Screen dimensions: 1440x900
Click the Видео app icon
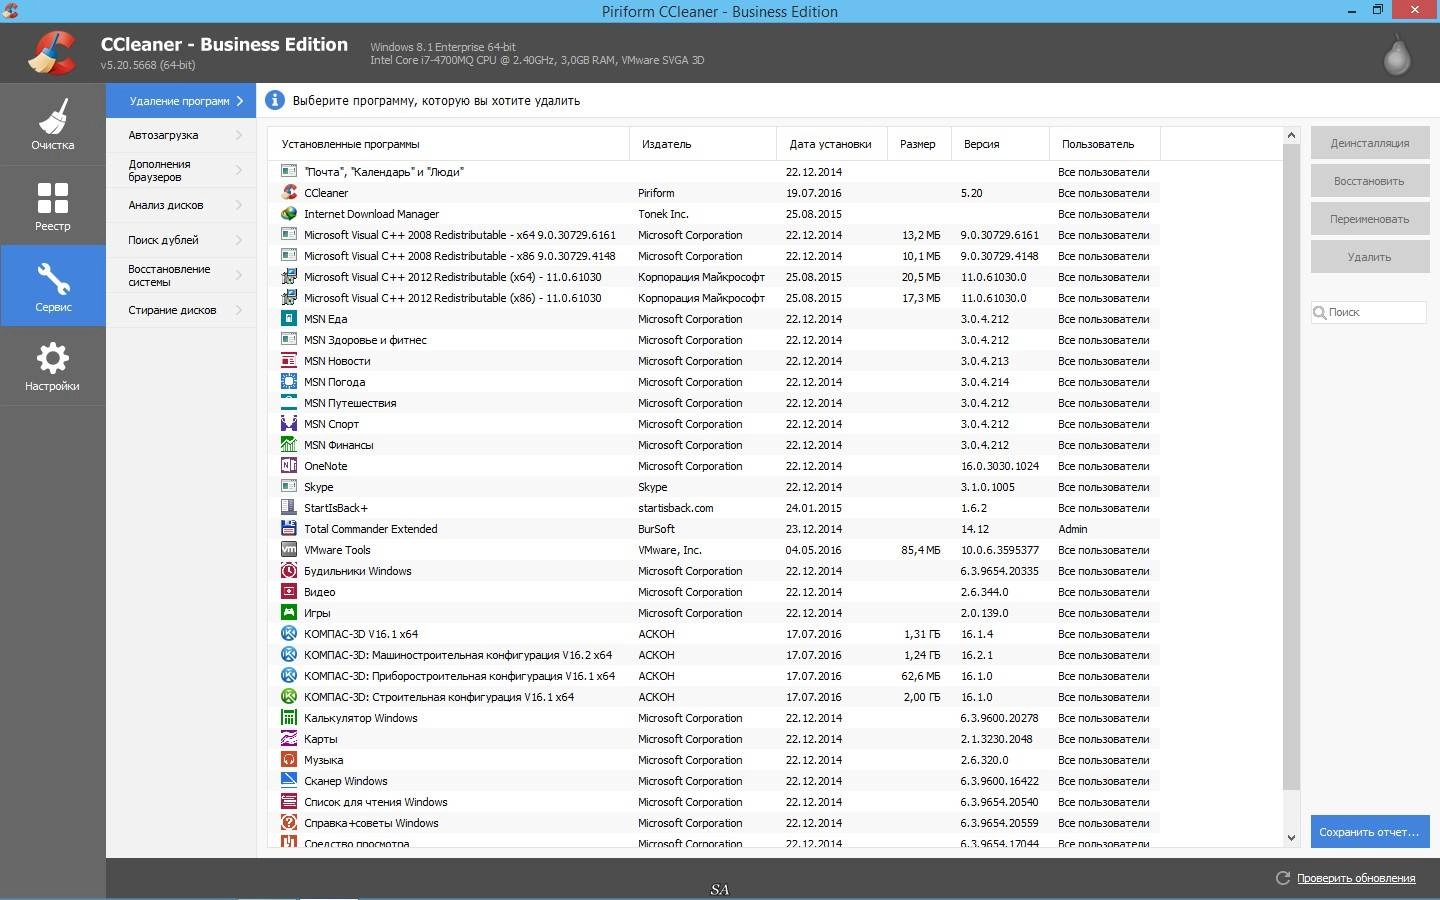289,591
